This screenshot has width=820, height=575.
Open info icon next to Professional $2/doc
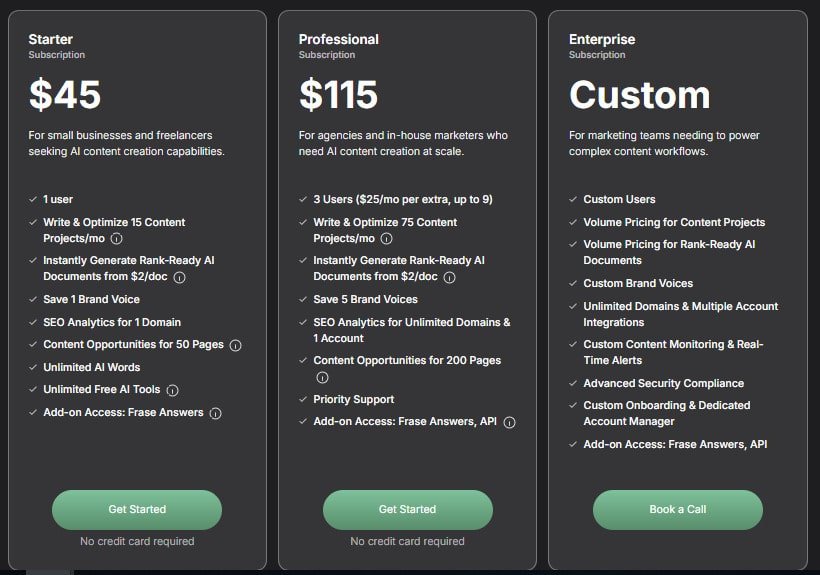(449, 278)
